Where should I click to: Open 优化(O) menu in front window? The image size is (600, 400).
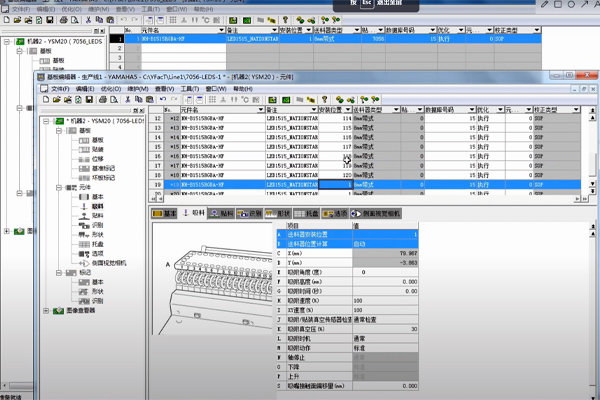point(111,89)
